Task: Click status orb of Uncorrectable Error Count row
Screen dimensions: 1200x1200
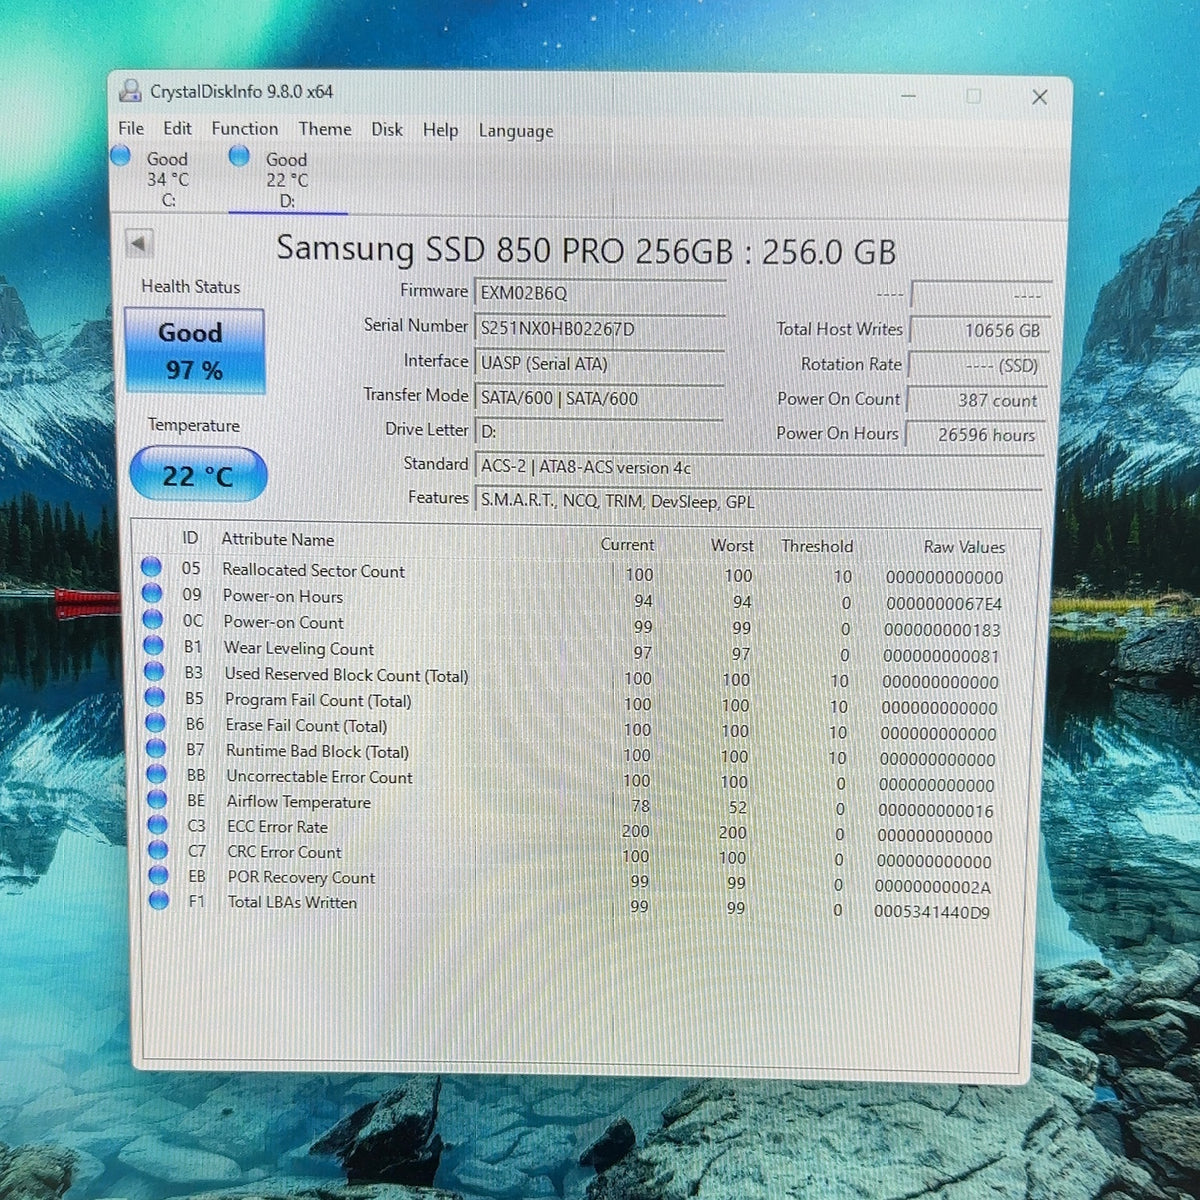Action: coord(156,774)
